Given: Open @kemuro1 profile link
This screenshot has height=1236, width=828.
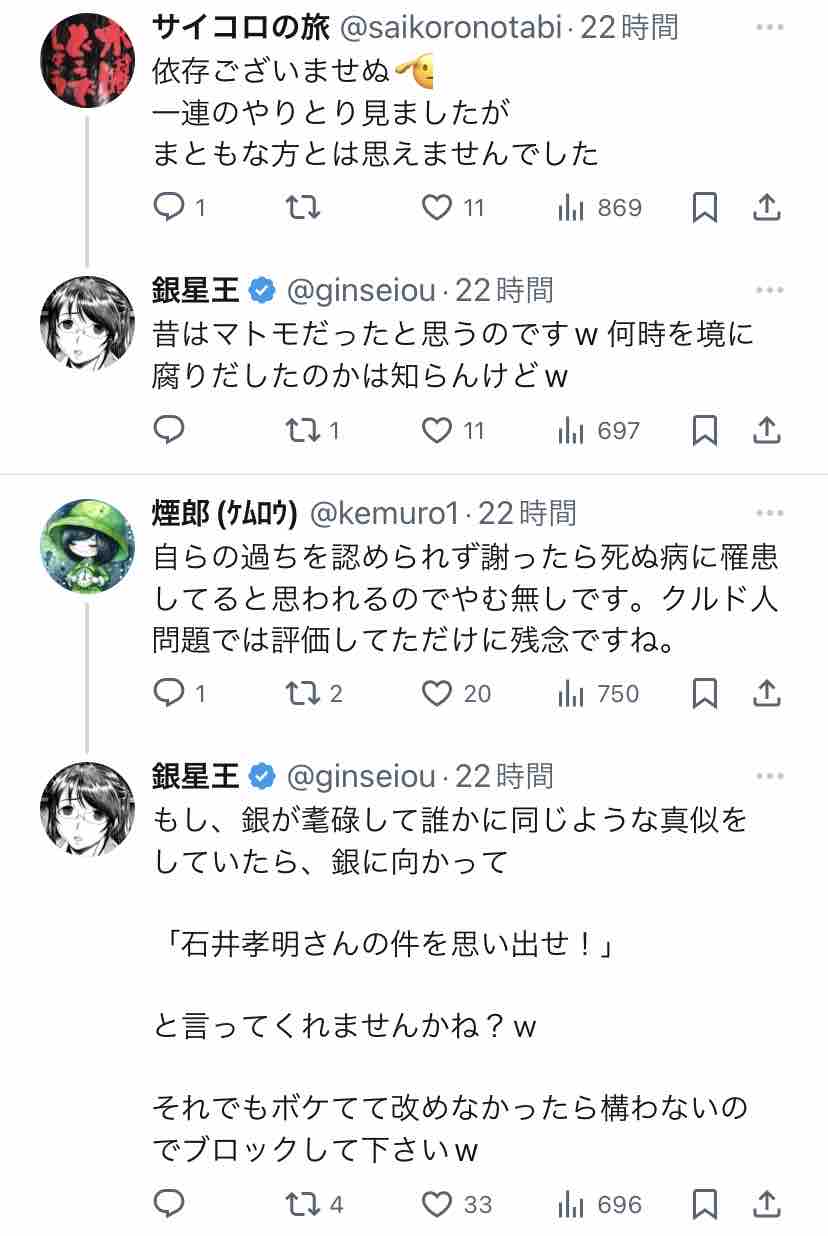Looking at the screenshot, I should [x=385, y=513].
